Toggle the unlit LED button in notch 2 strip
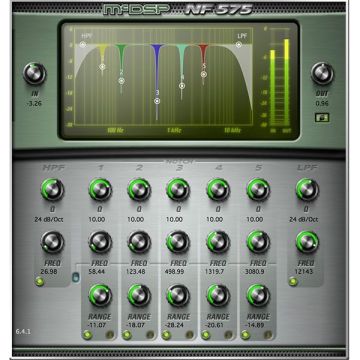The image size is (360, 360). point(150,335)
